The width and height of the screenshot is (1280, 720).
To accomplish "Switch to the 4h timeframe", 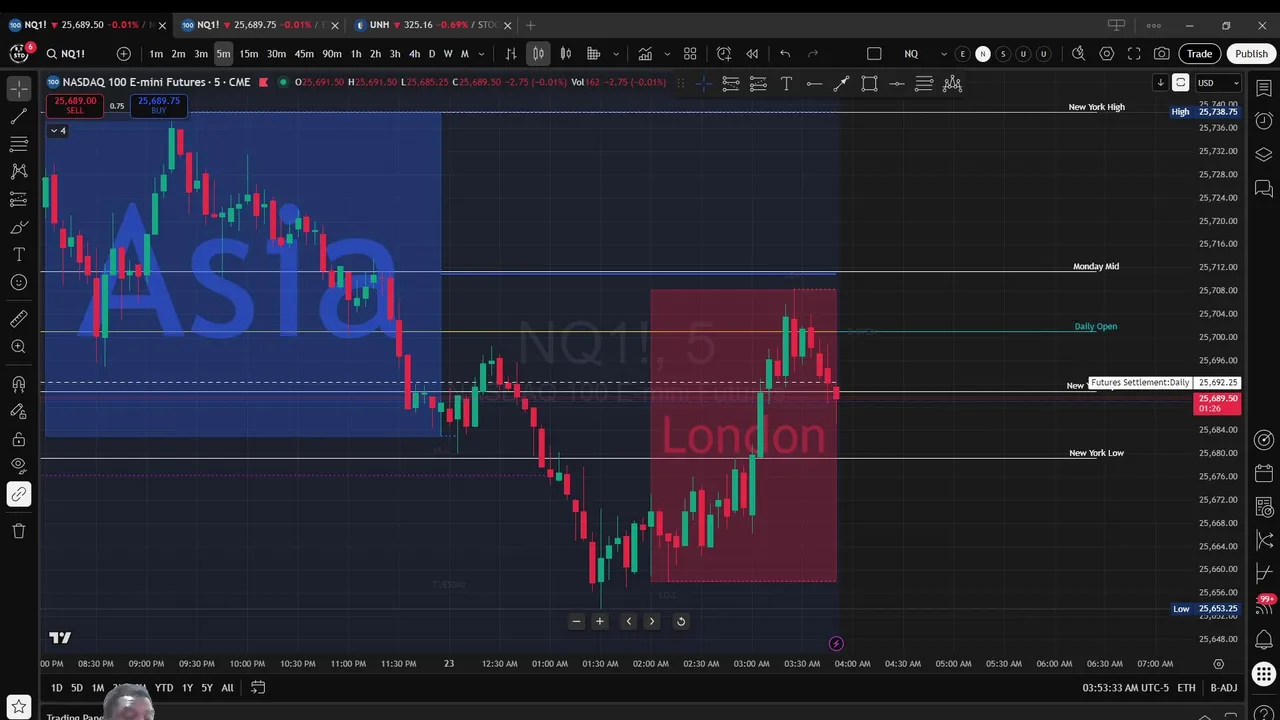I will click(x=414, y=54).
